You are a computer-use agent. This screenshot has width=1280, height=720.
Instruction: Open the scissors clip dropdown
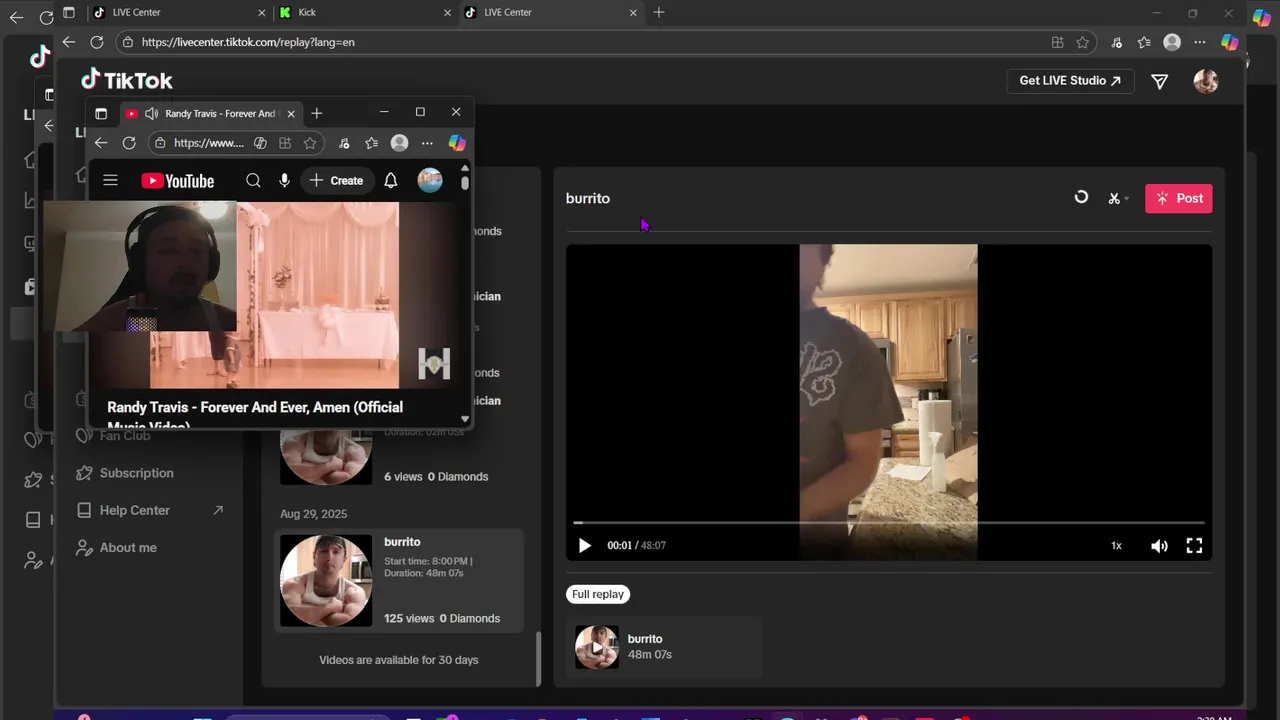tap(1118, 198)
